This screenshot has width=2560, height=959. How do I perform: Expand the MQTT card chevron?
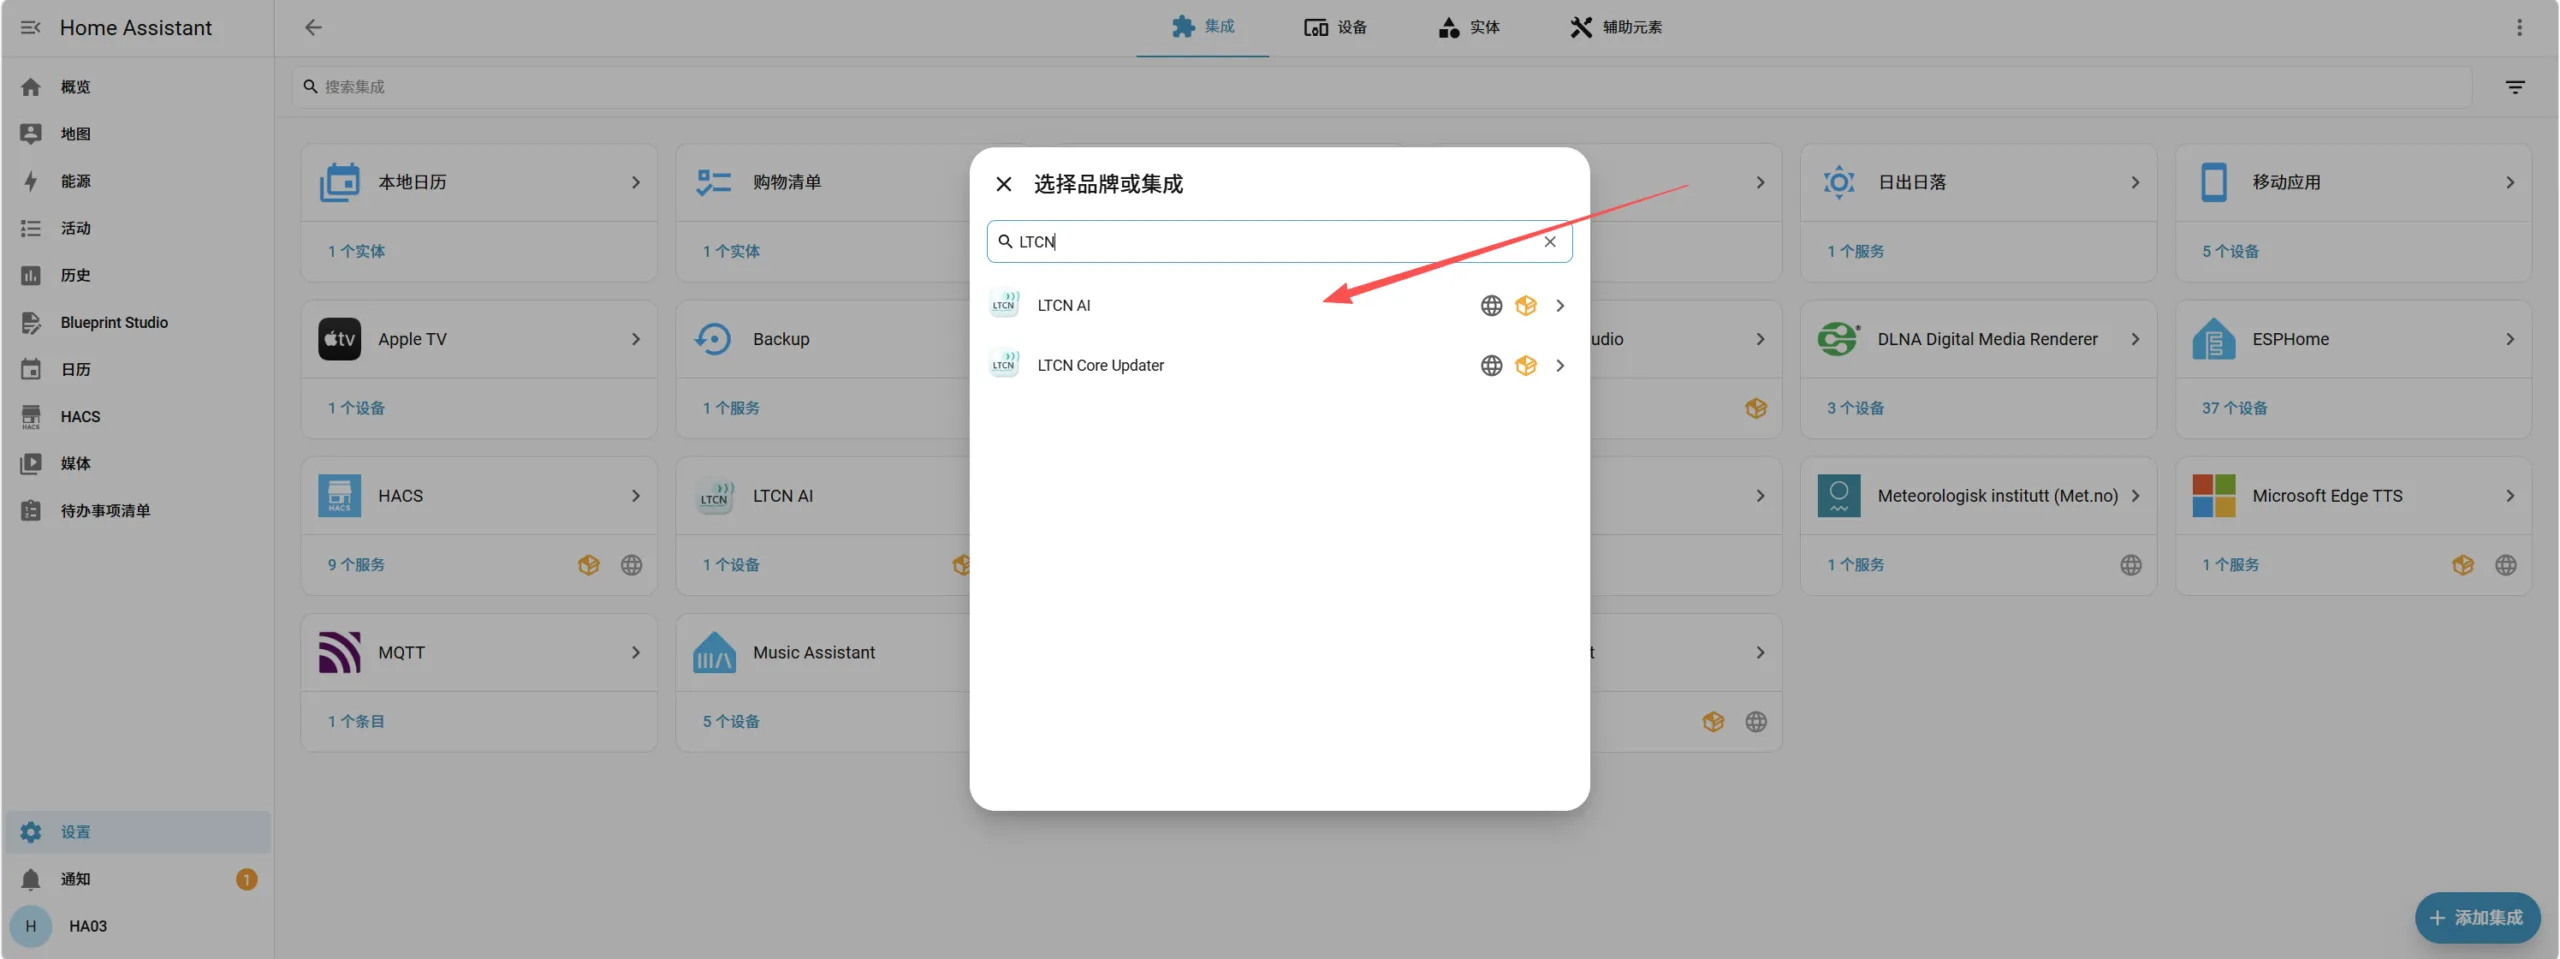pos(635,652)
